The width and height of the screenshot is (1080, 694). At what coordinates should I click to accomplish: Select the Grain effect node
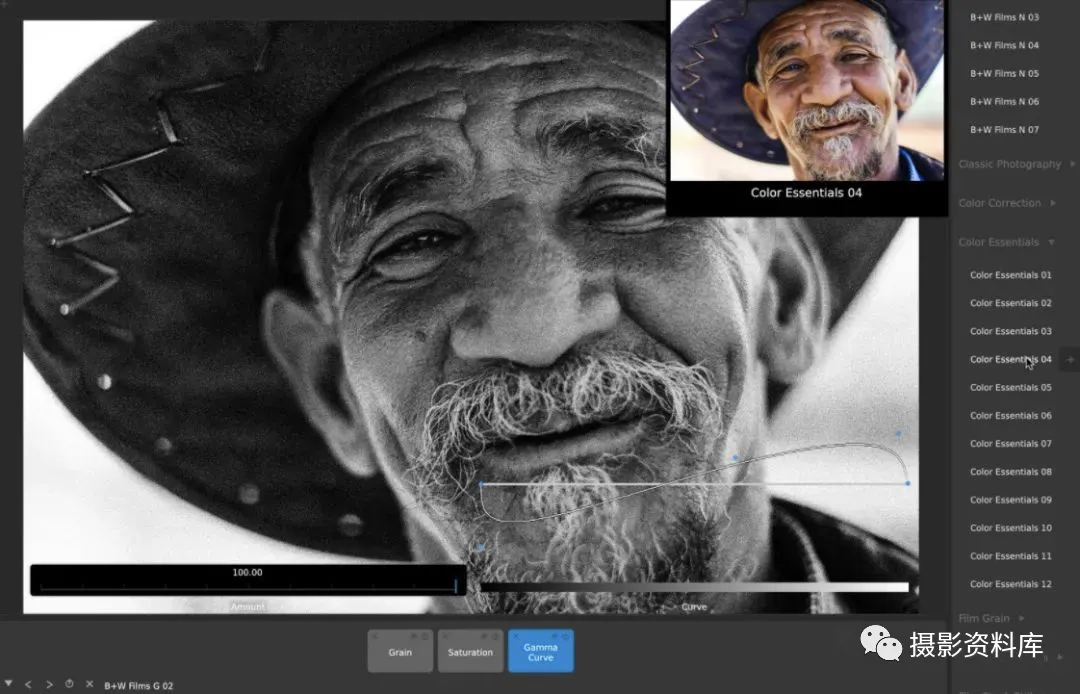[x=400, y=651]
